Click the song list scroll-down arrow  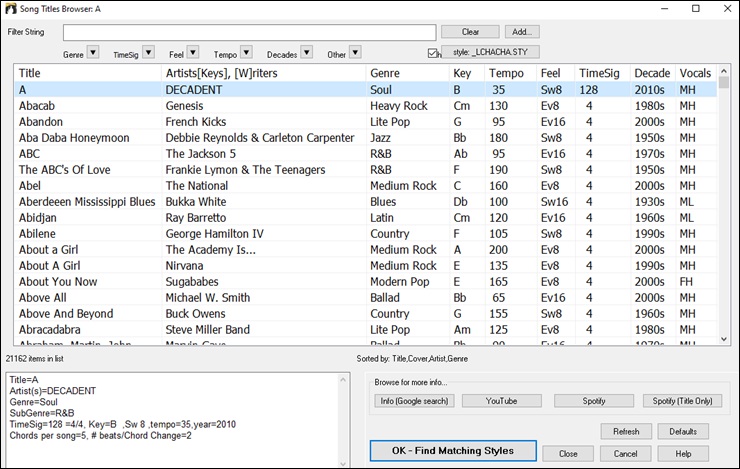click(724, 339)
